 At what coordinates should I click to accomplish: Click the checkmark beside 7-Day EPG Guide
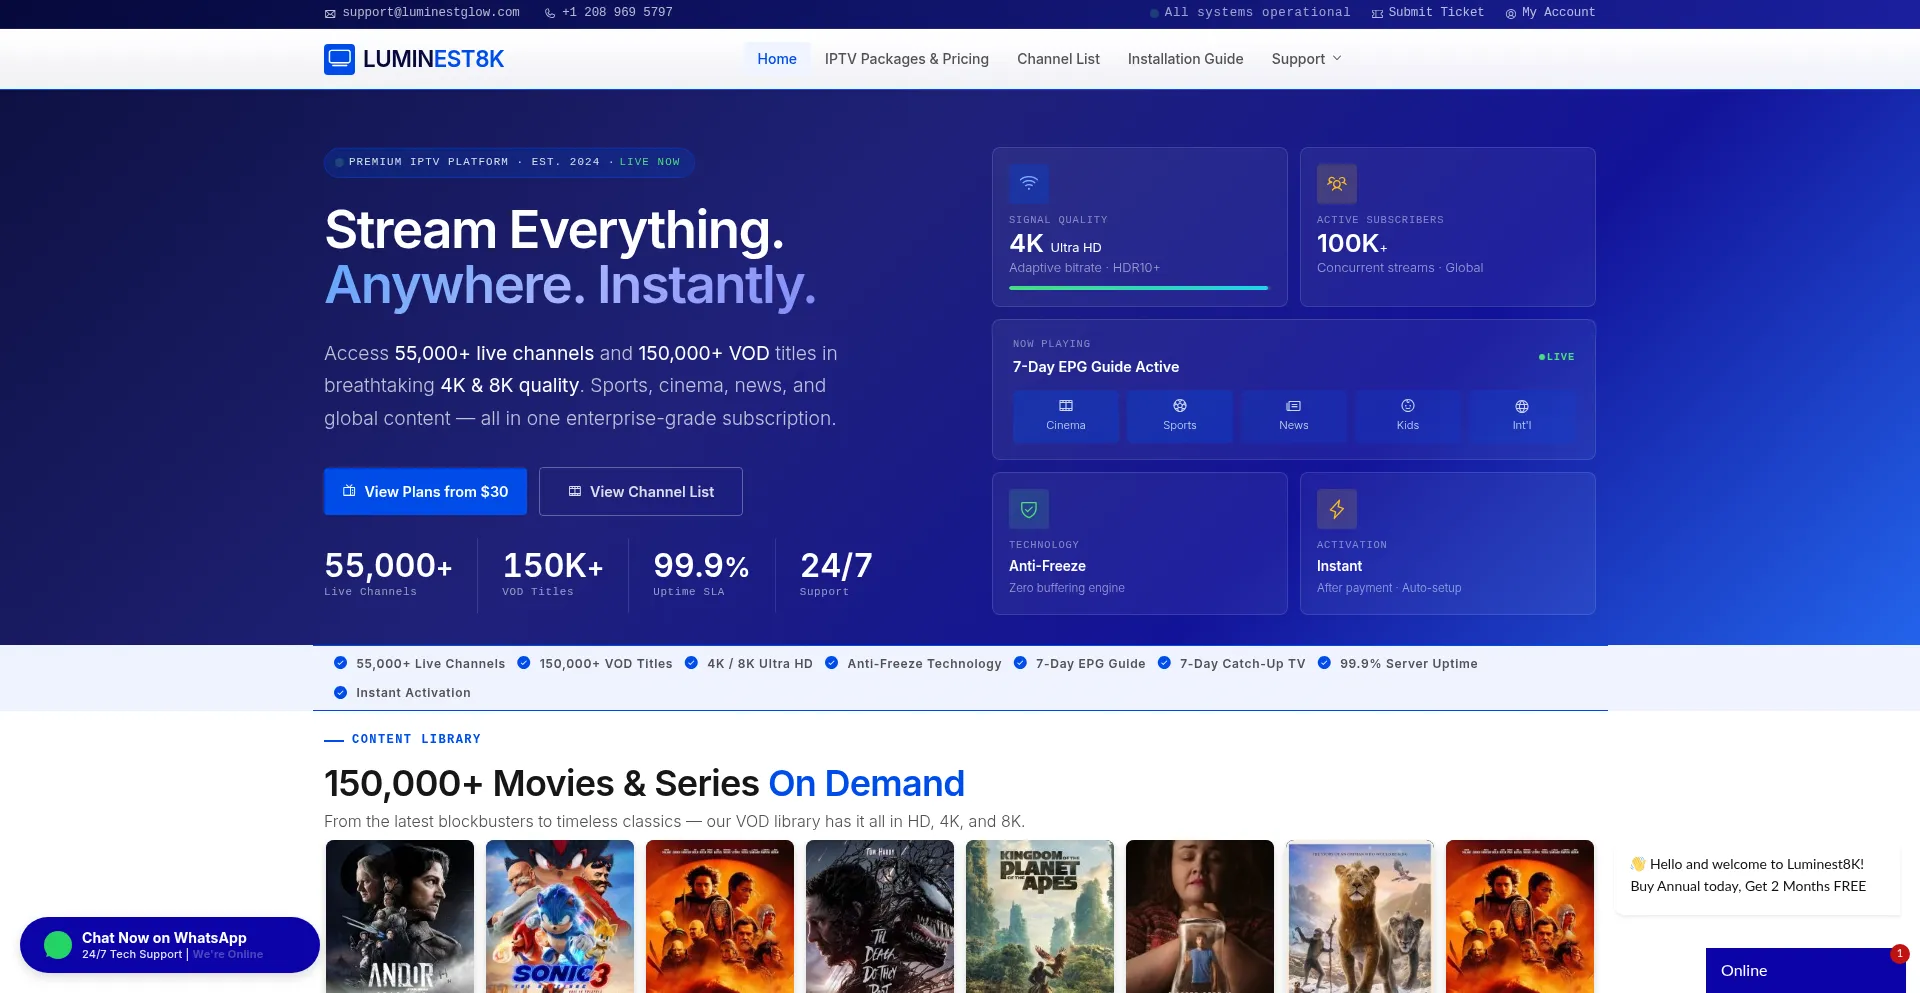tap(1020, 663)
